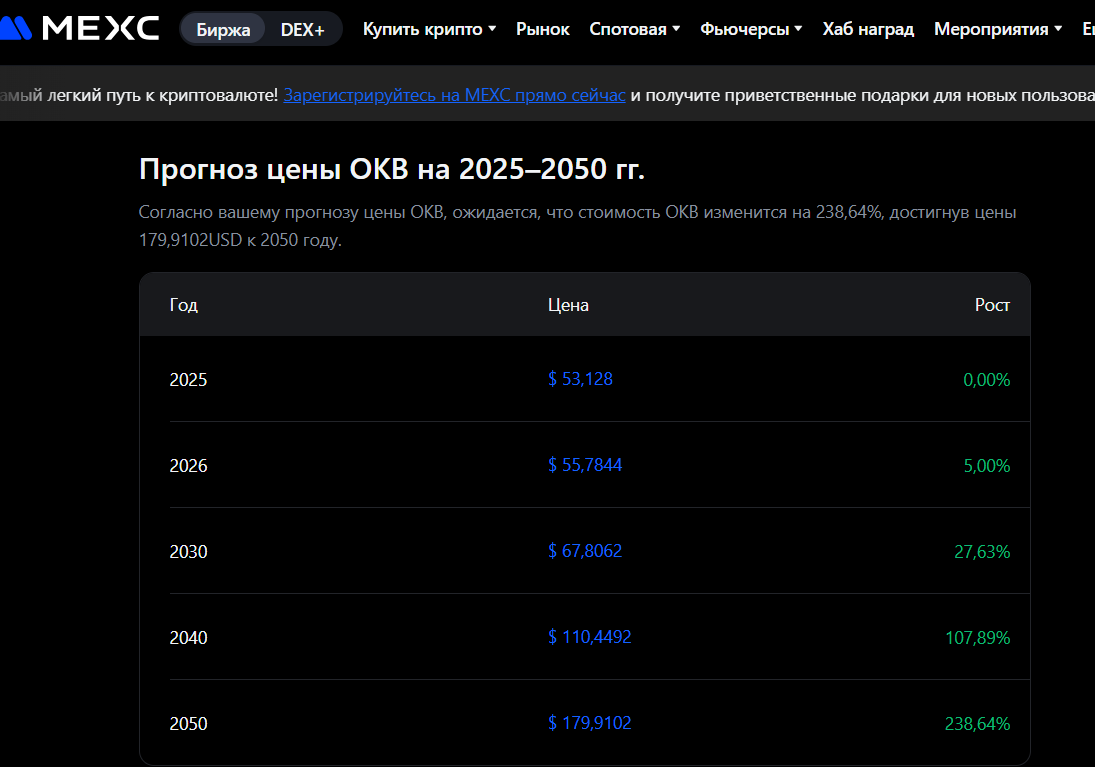The width and height of the screenshot is (1095, 767).
Task: Switch to the DEX+ tab
Action: point(302,29)
